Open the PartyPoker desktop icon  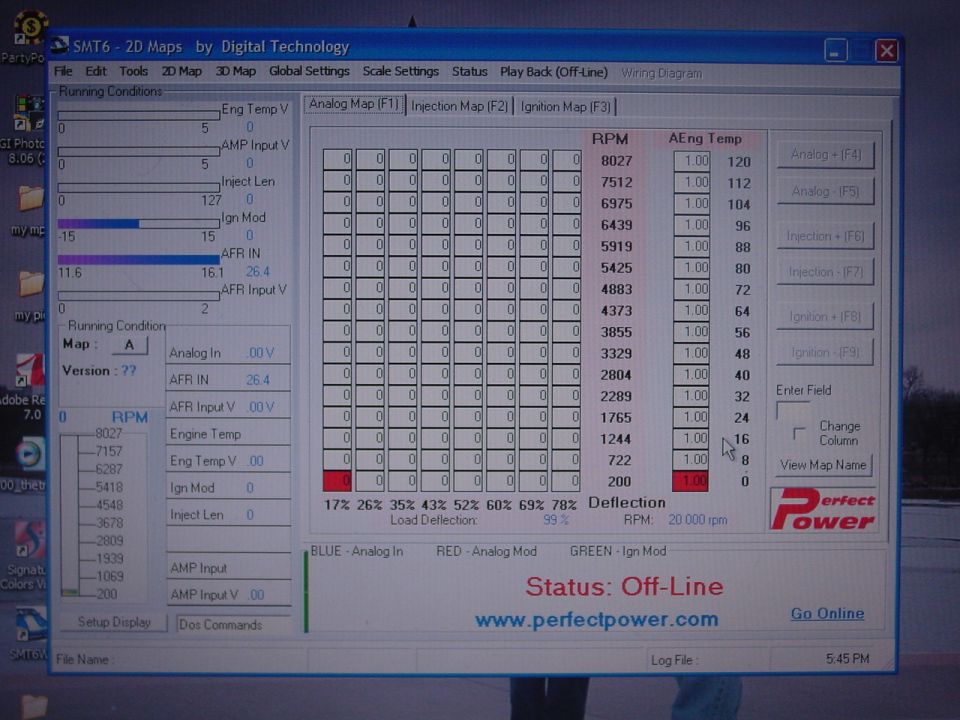(28, 37)
